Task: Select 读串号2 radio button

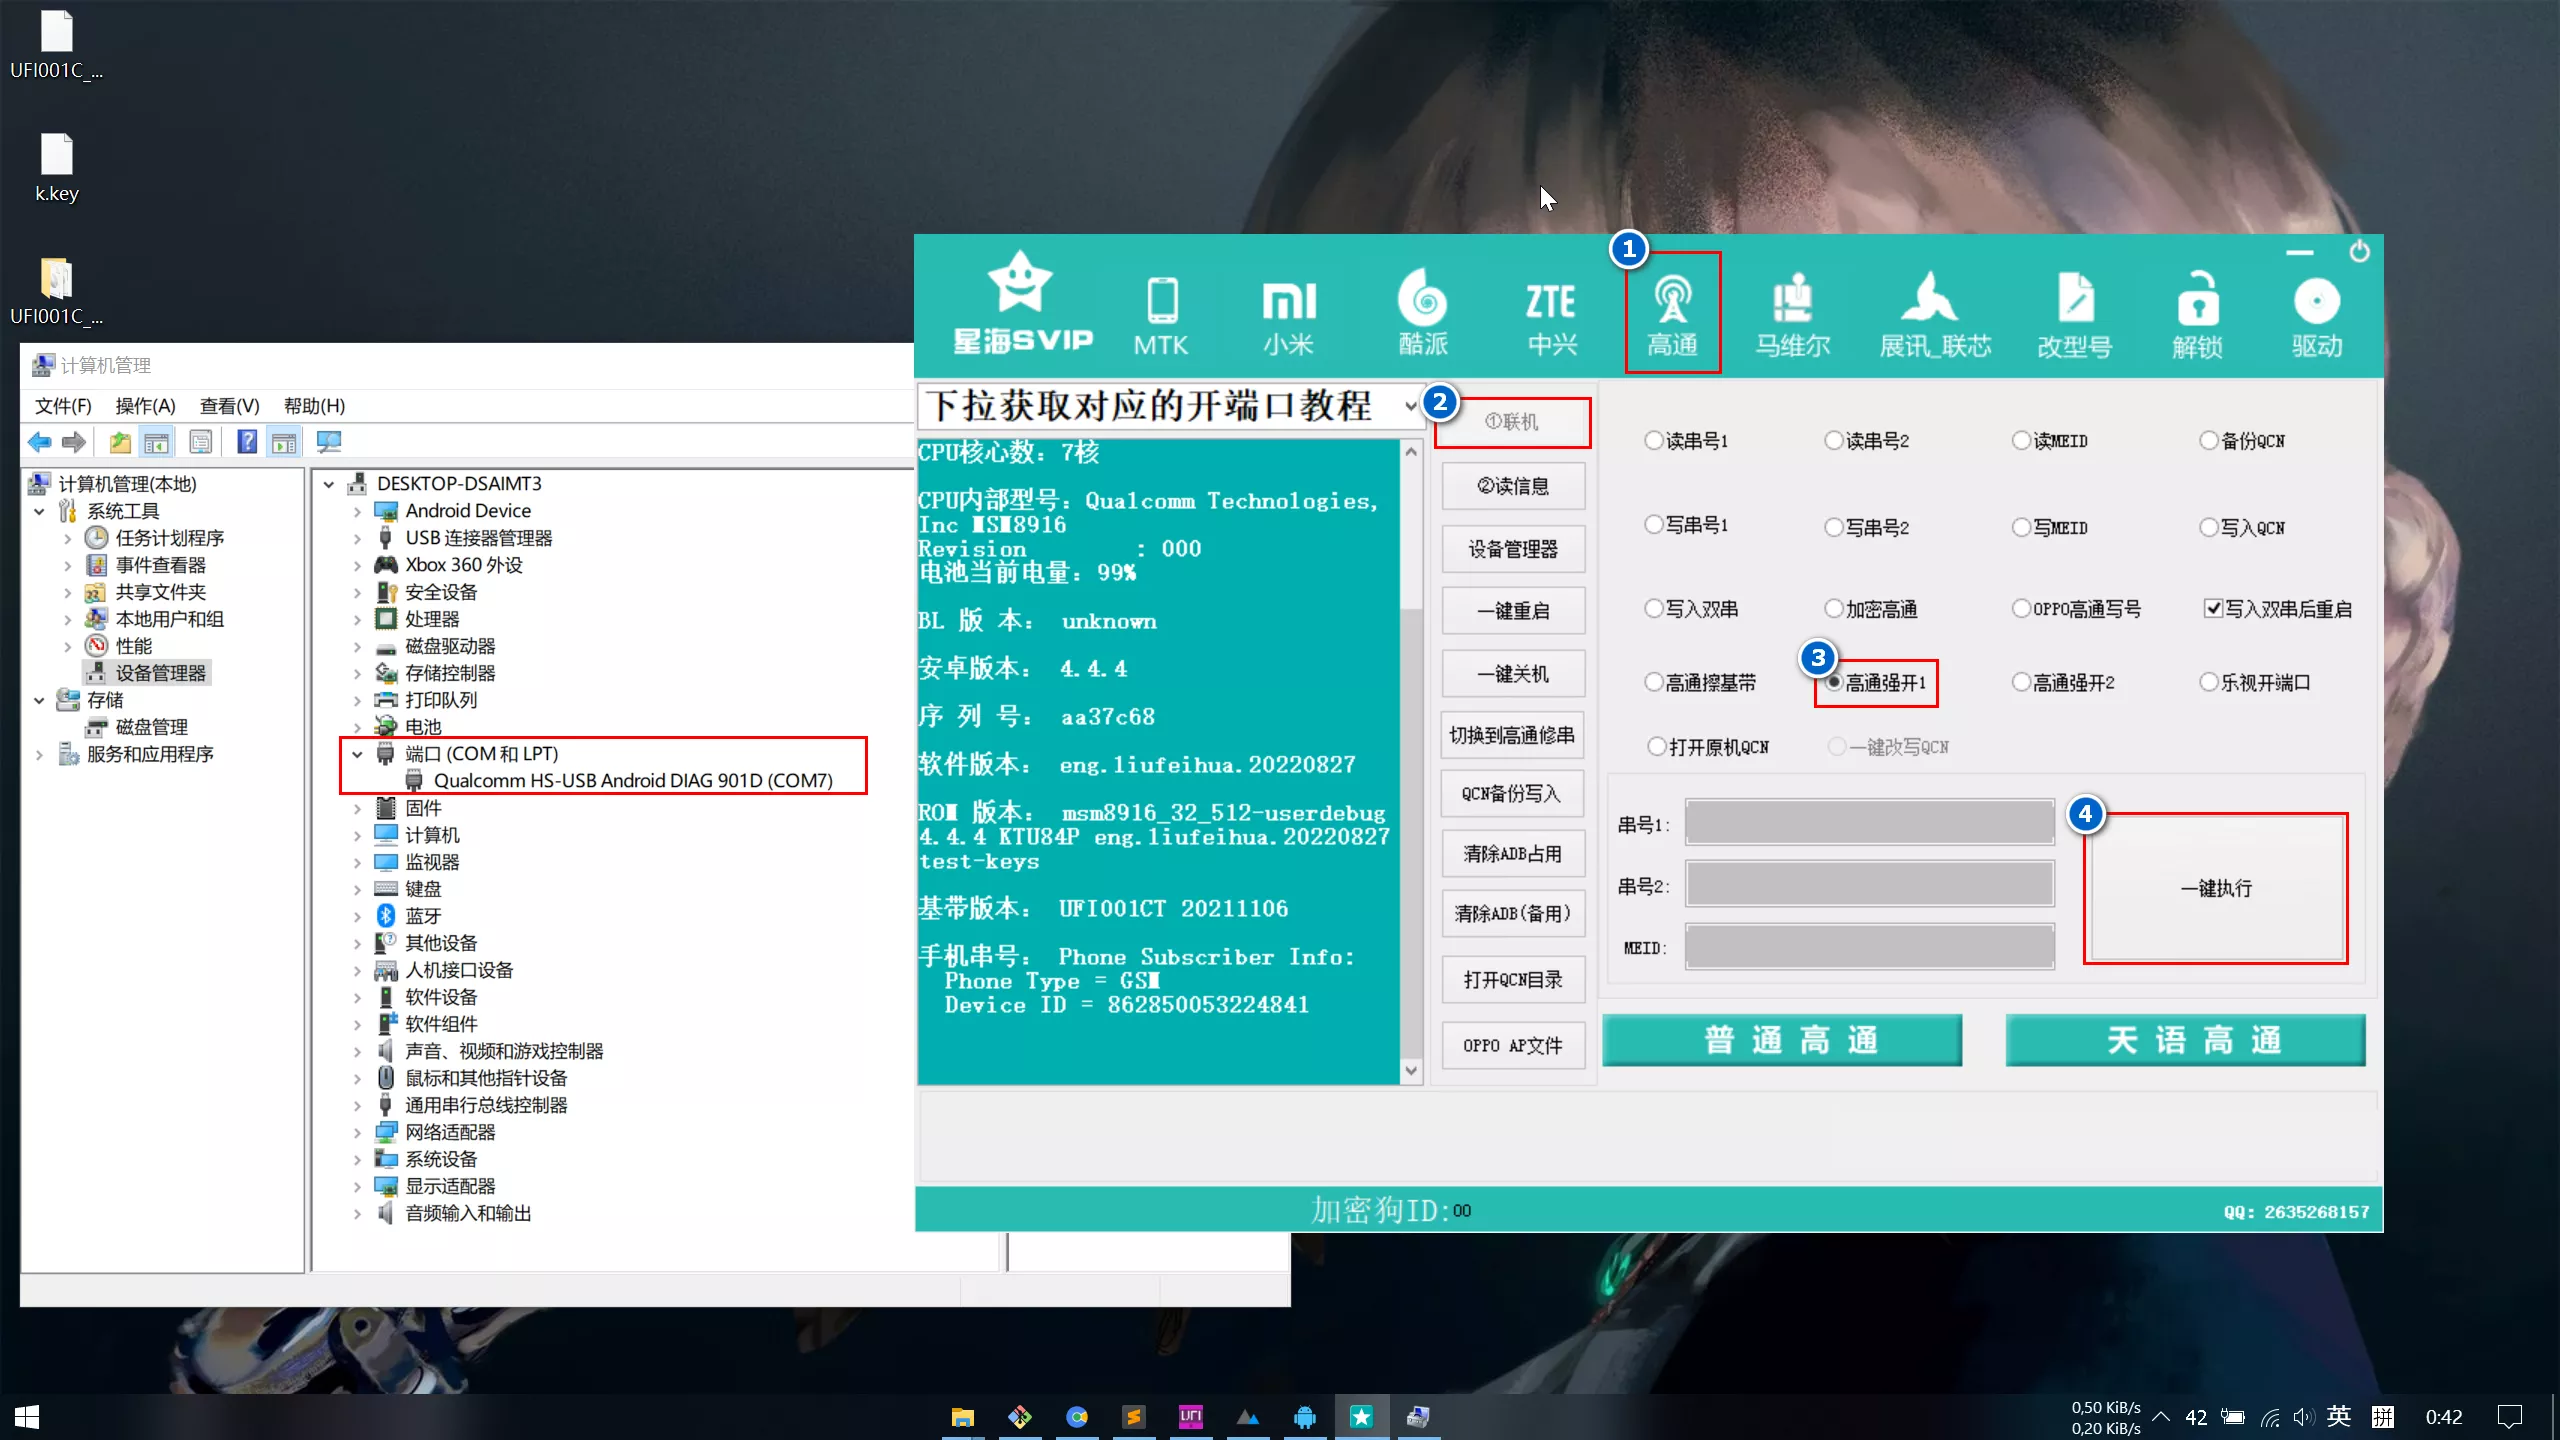Action: coord(1866,441)
